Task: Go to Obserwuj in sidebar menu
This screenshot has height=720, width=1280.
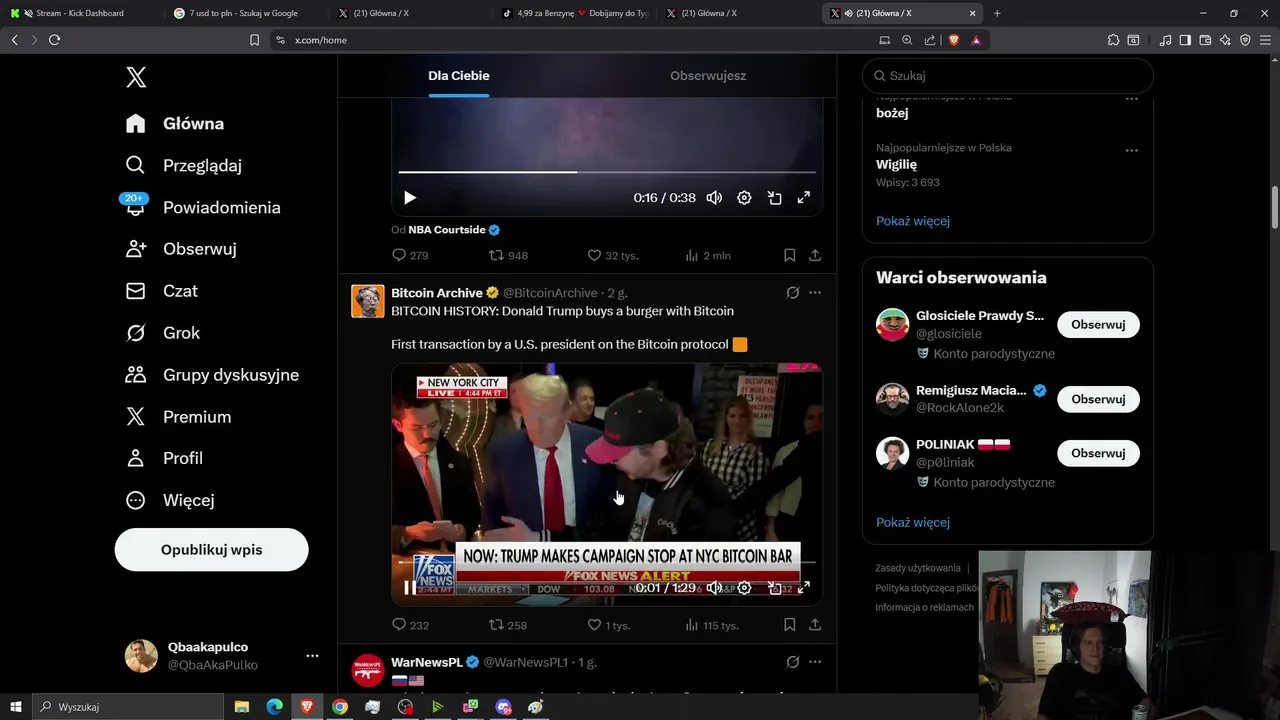Action: (x=181, y=249)
